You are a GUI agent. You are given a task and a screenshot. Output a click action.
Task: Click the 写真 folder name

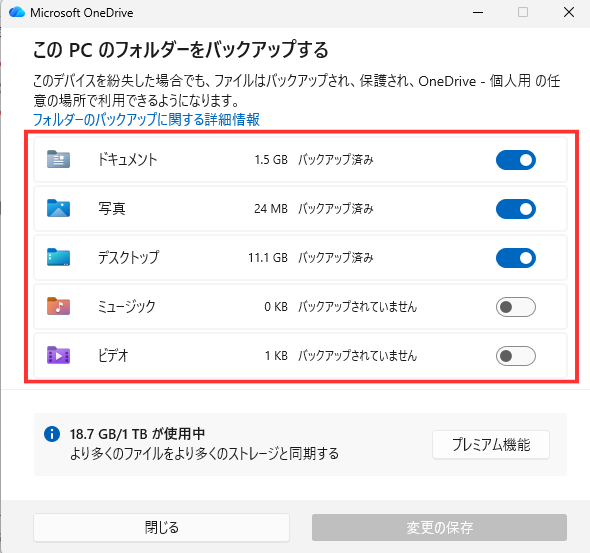pyautogui.click(x=112, y=208)
